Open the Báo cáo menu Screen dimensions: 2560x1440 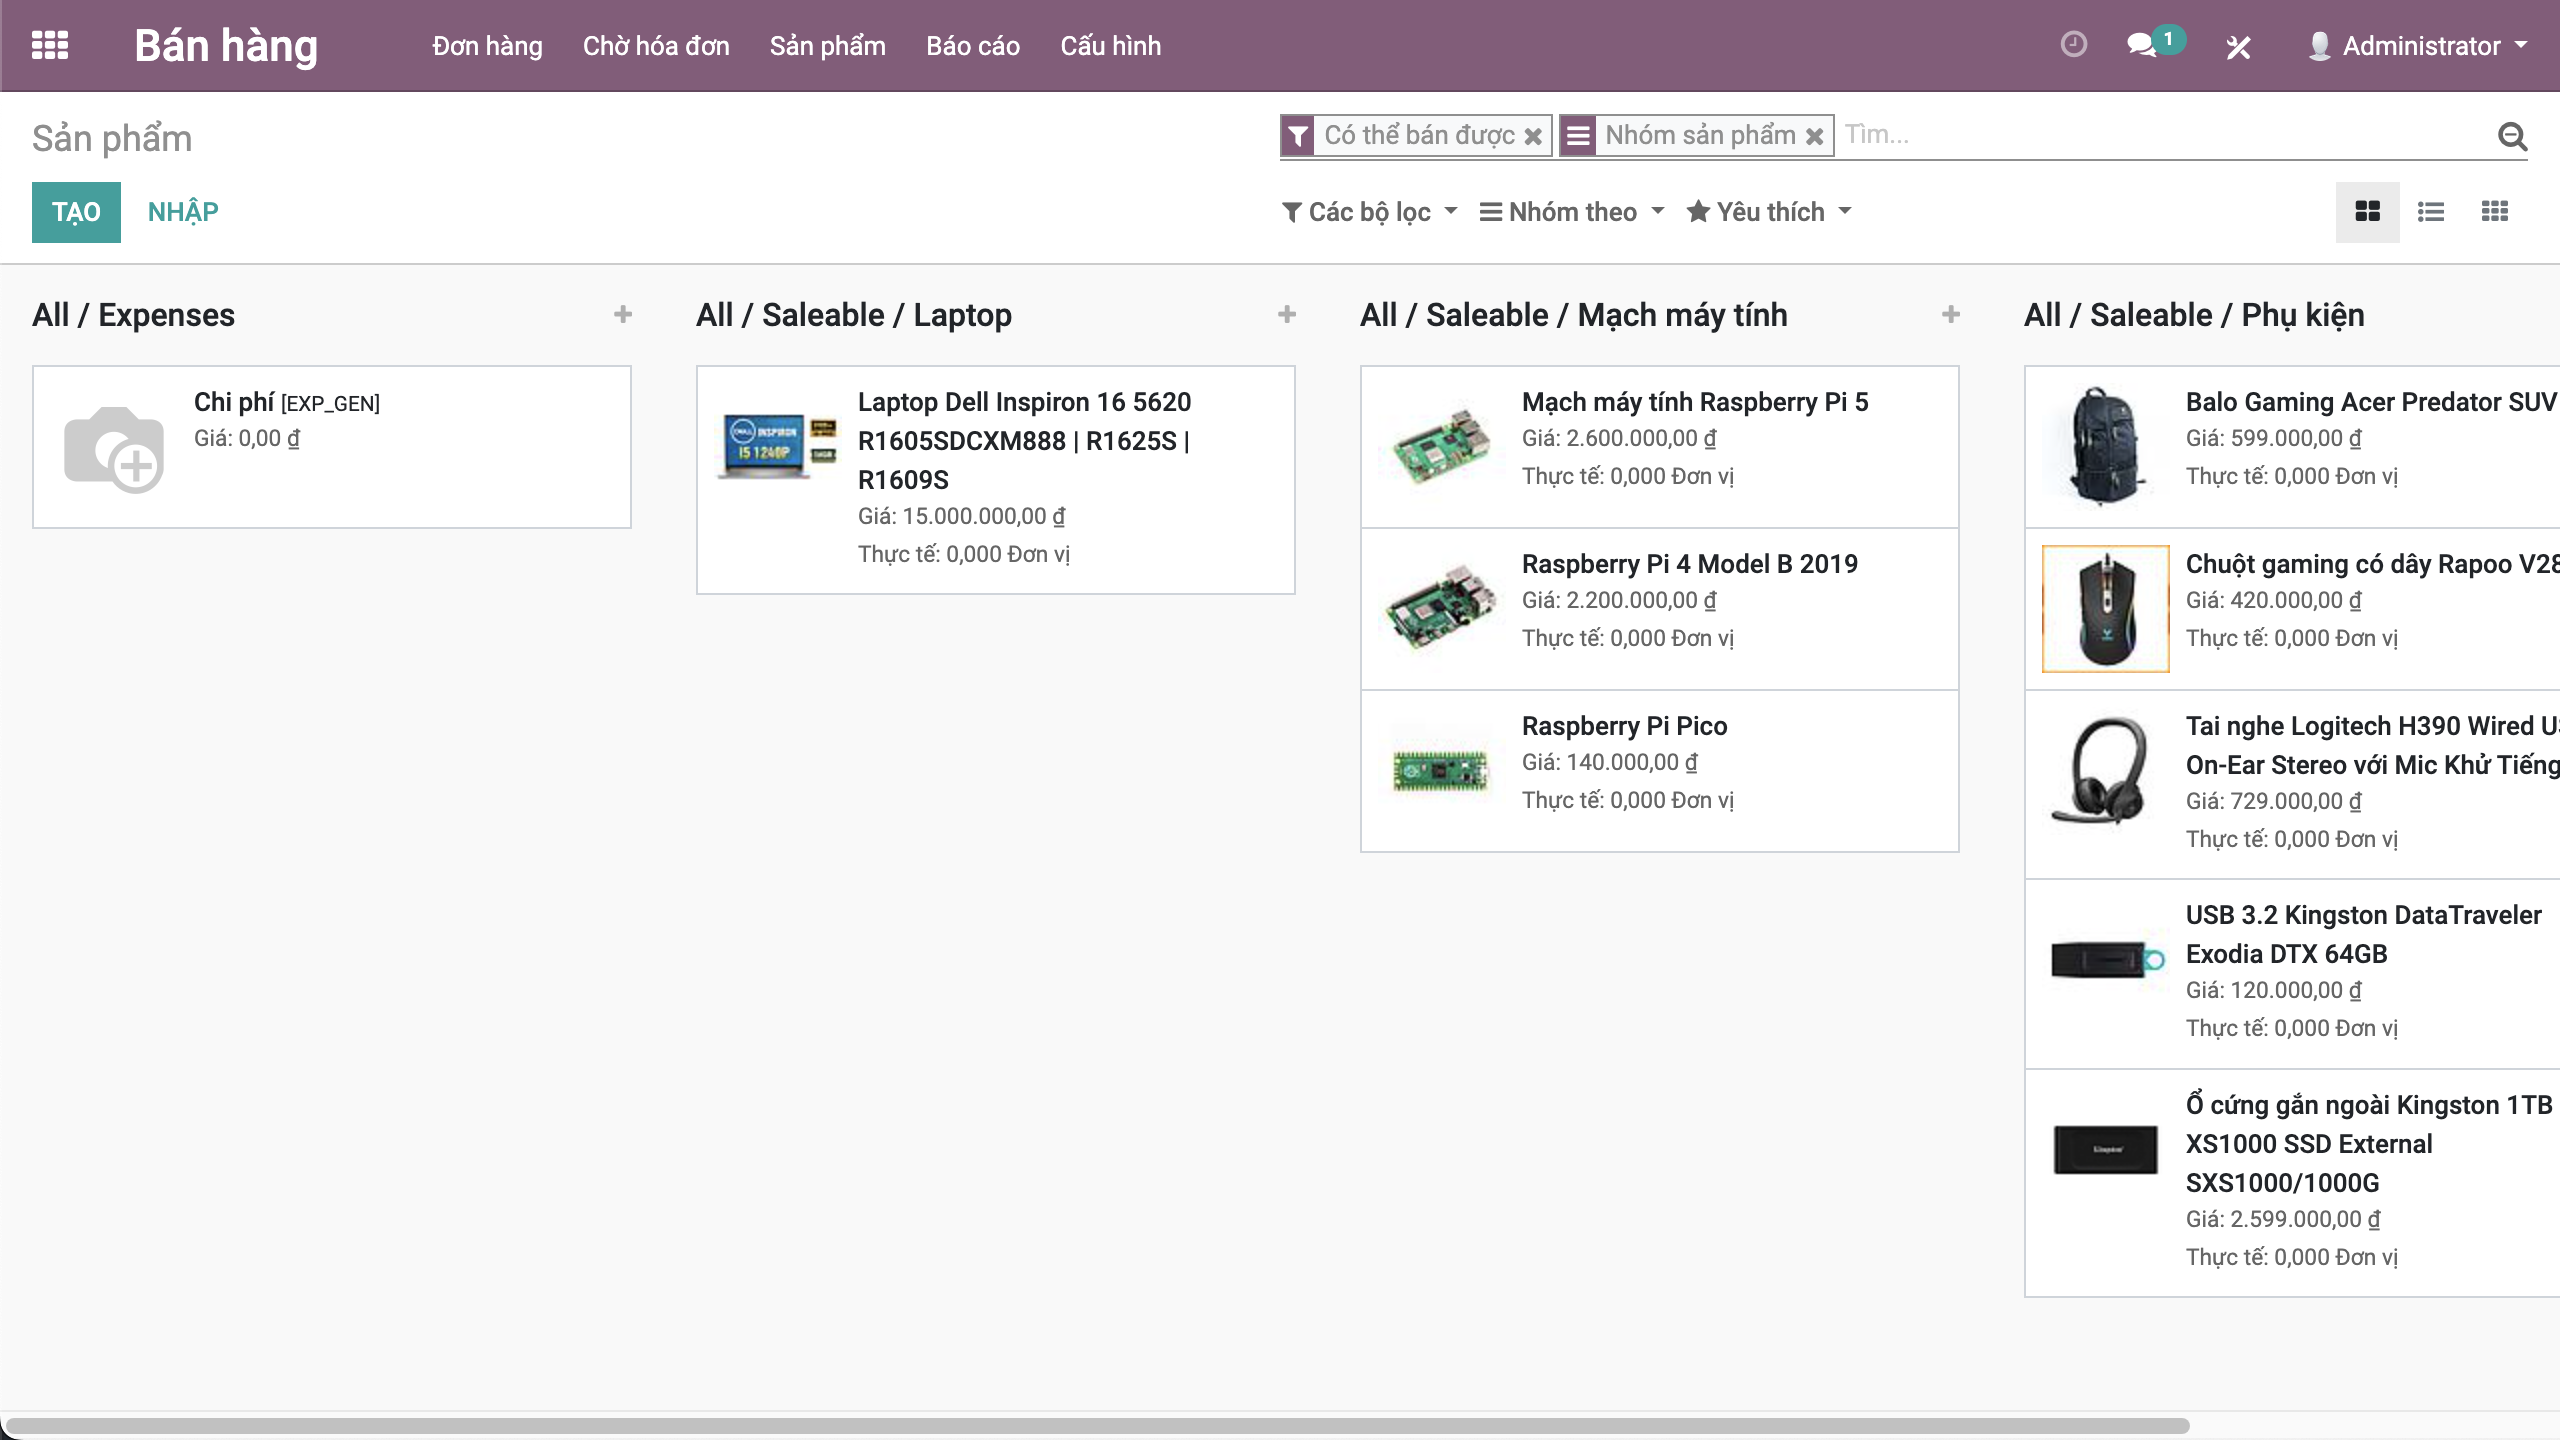click(x=972, y=46)
